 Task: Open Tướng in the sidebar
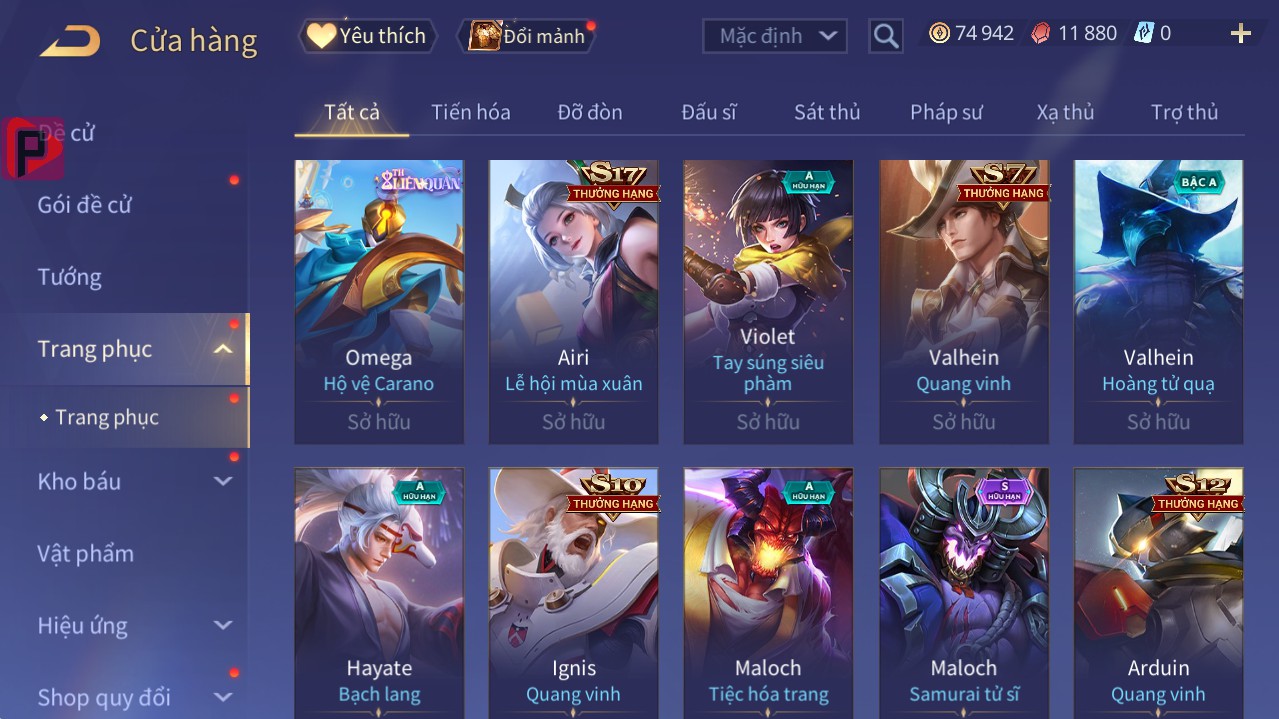70,277
